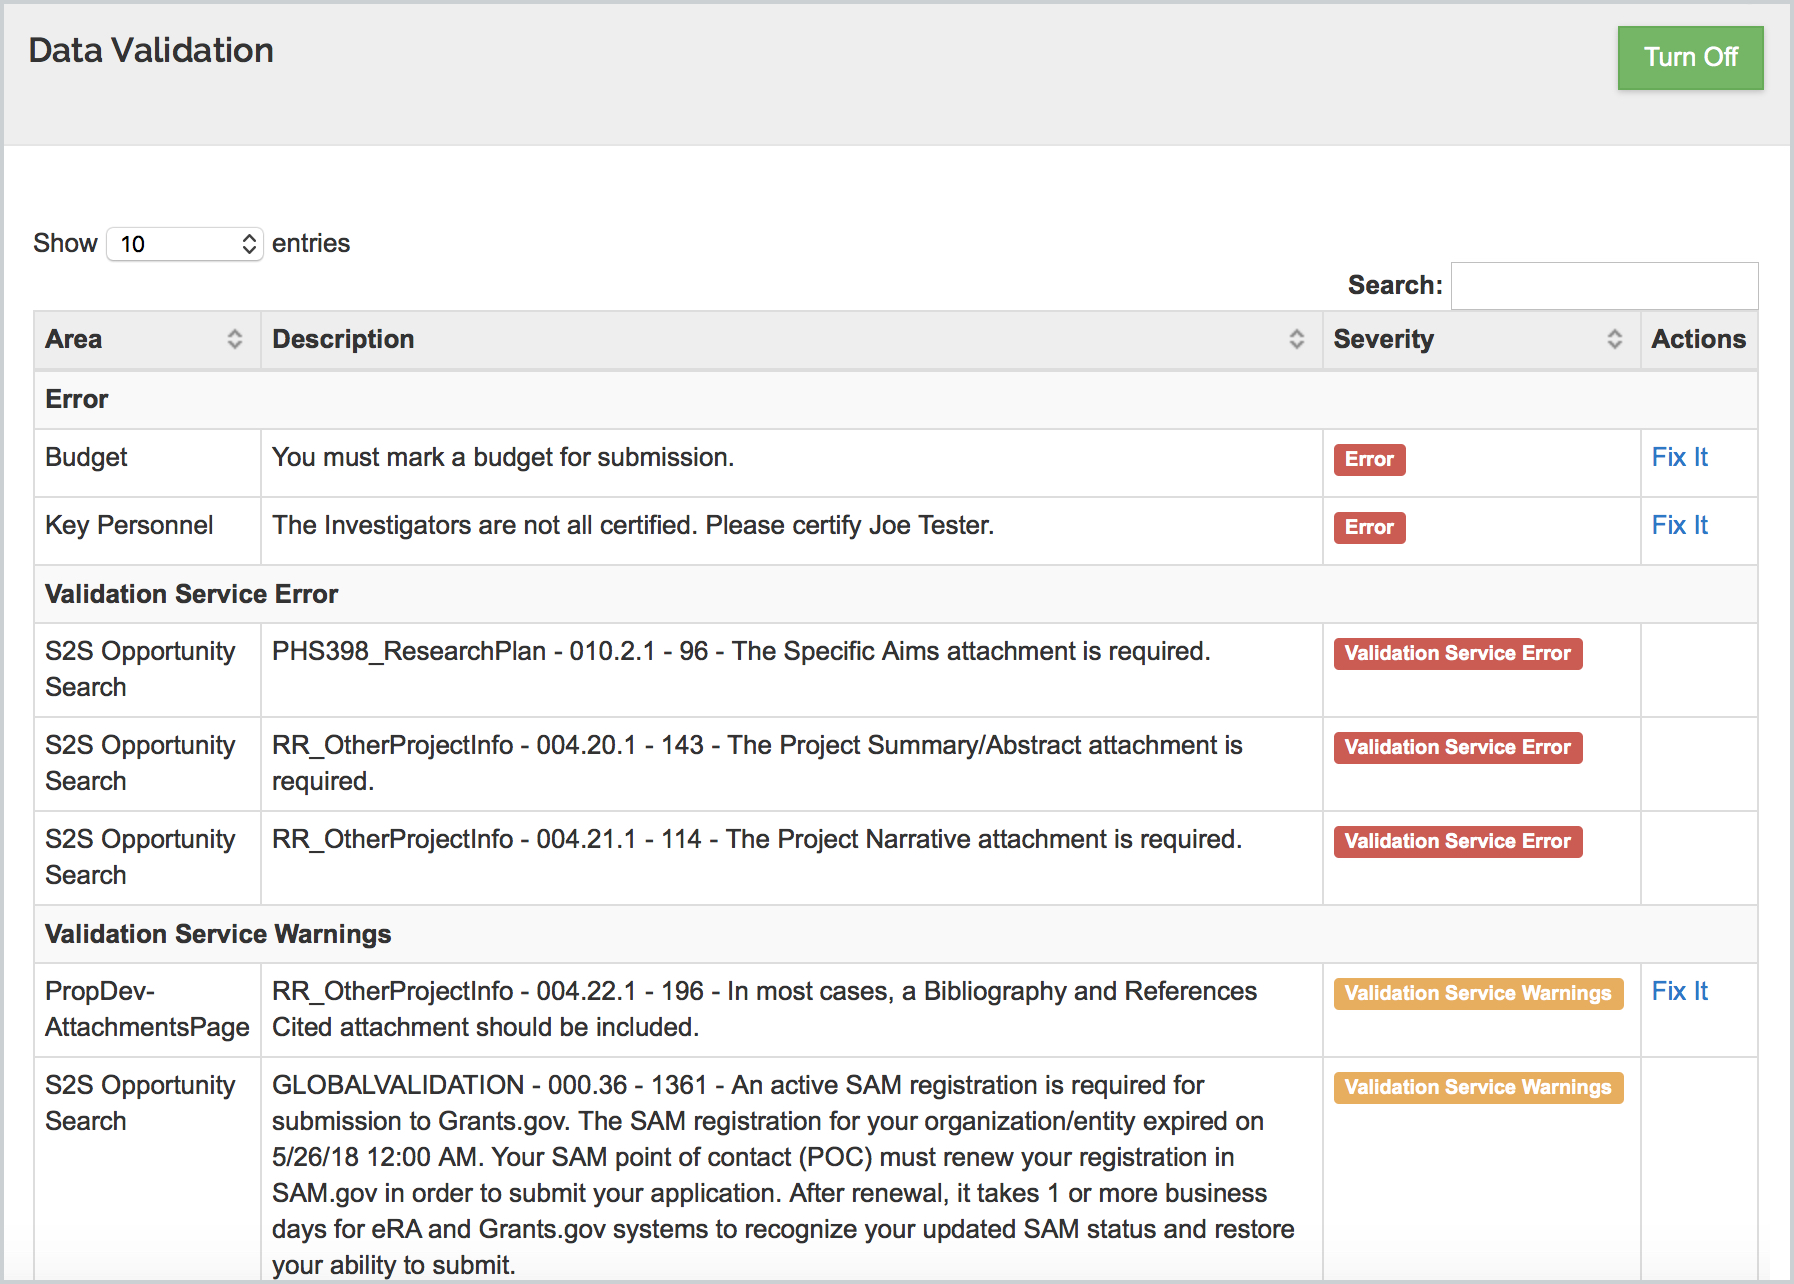
Task: Click Fix It for Key Personnel error
Action: [1679, 525]
